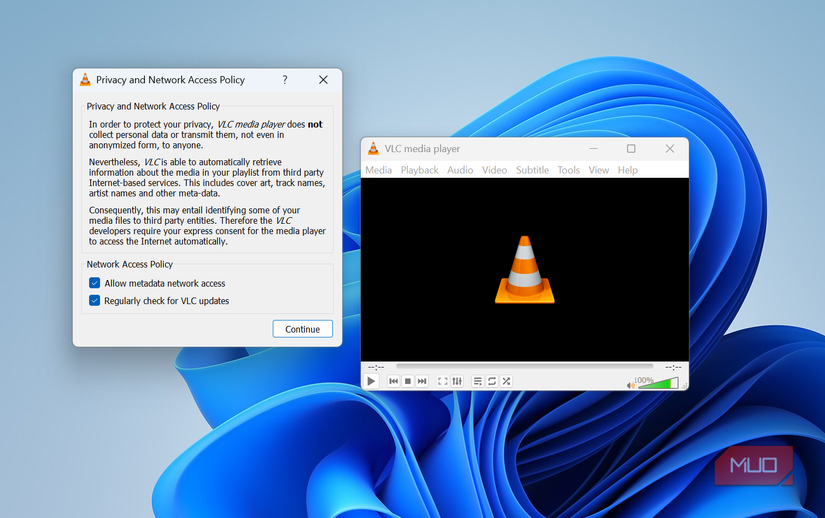Click VLC cone icon in dialog title bar

click(x=85, y=79)
